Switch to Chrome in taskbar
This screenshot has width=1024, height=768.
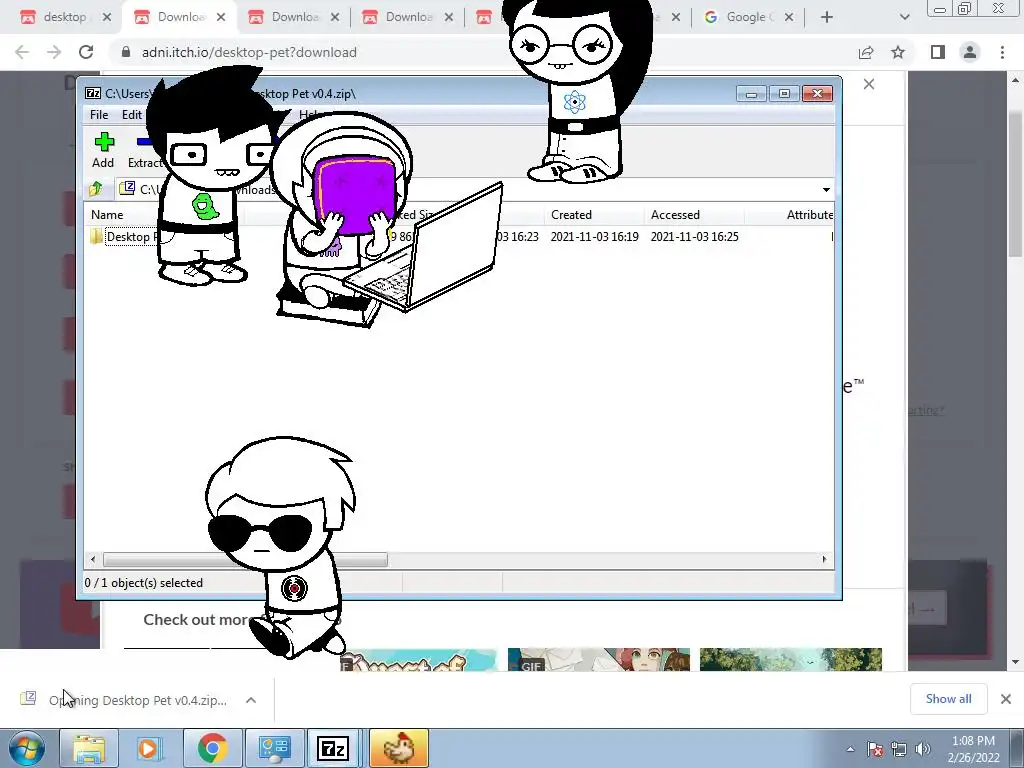coord(212,748)
